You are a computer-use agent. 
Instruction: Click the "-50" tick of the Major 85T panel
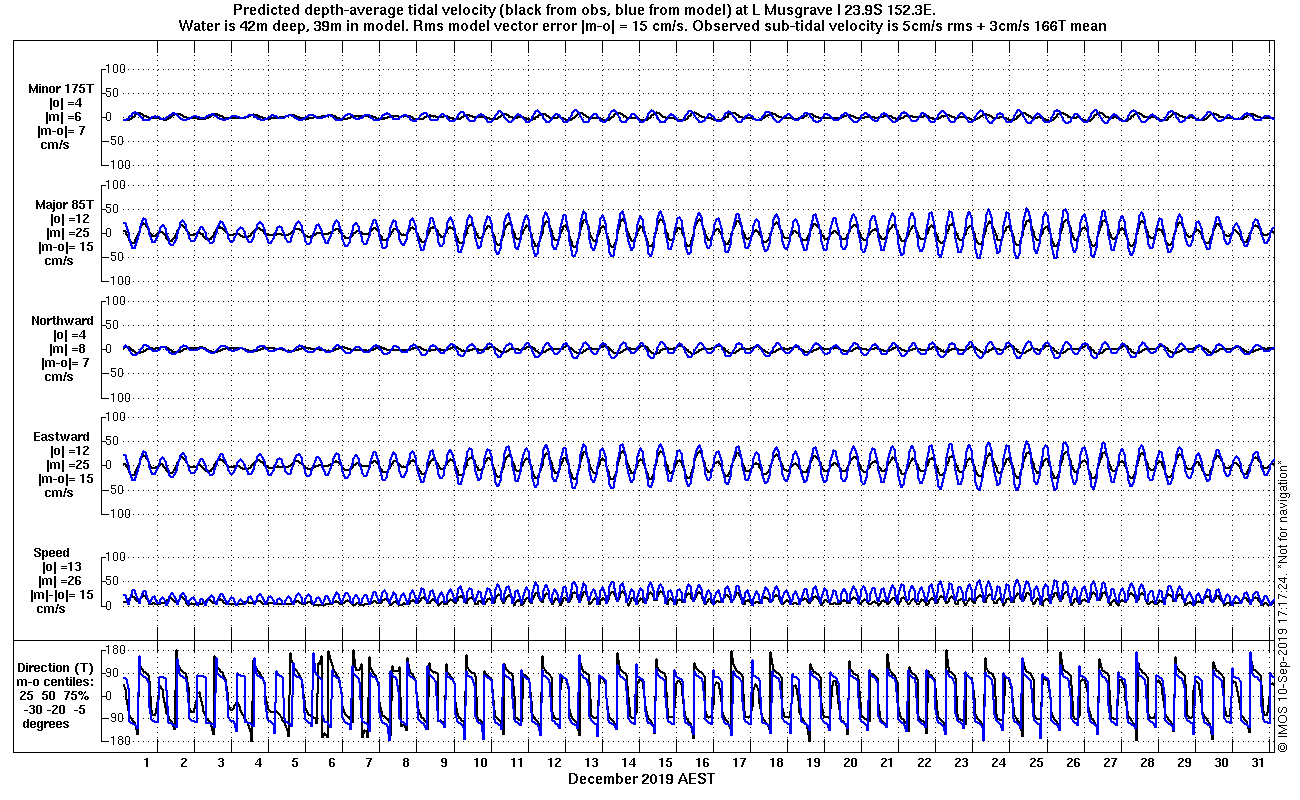pyautogui.click(x=115, y=257)
